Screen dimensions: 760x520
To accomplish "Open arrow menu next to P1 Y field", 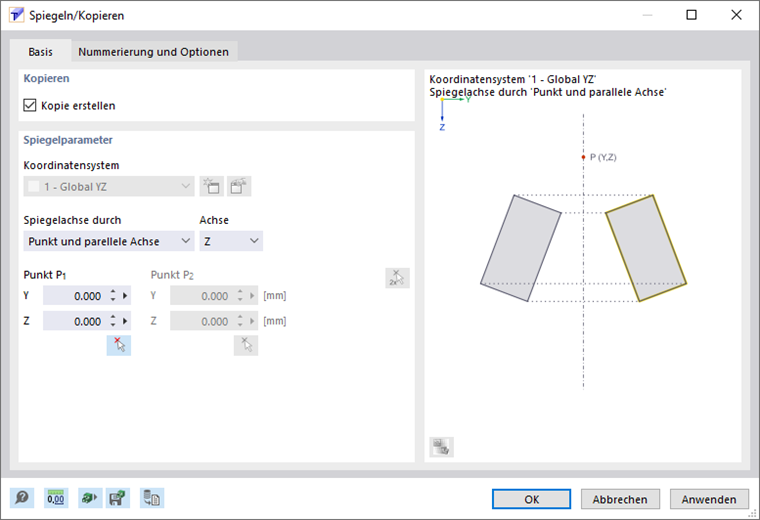I will tap(125, 296).
